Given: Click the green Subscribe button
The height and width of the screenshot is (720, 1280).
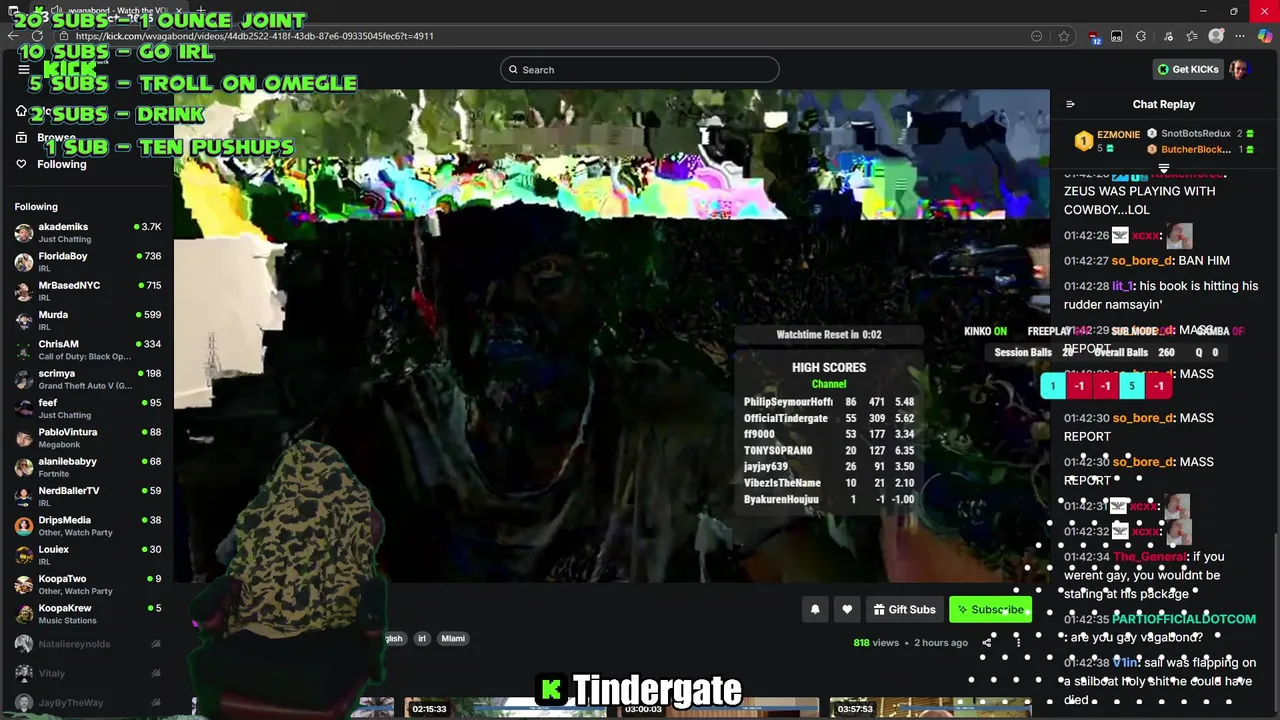Looking at the screenshot, I should (x=990, y=609).
